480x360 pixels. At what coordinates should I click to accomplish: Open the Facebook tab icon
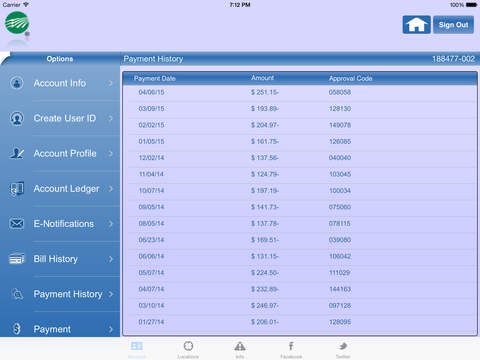point(291,346)
